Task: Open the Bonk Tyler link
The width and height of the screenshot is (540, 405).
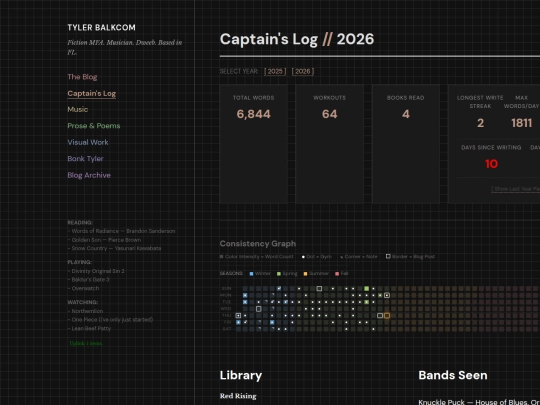Action: tap(85, 159)
